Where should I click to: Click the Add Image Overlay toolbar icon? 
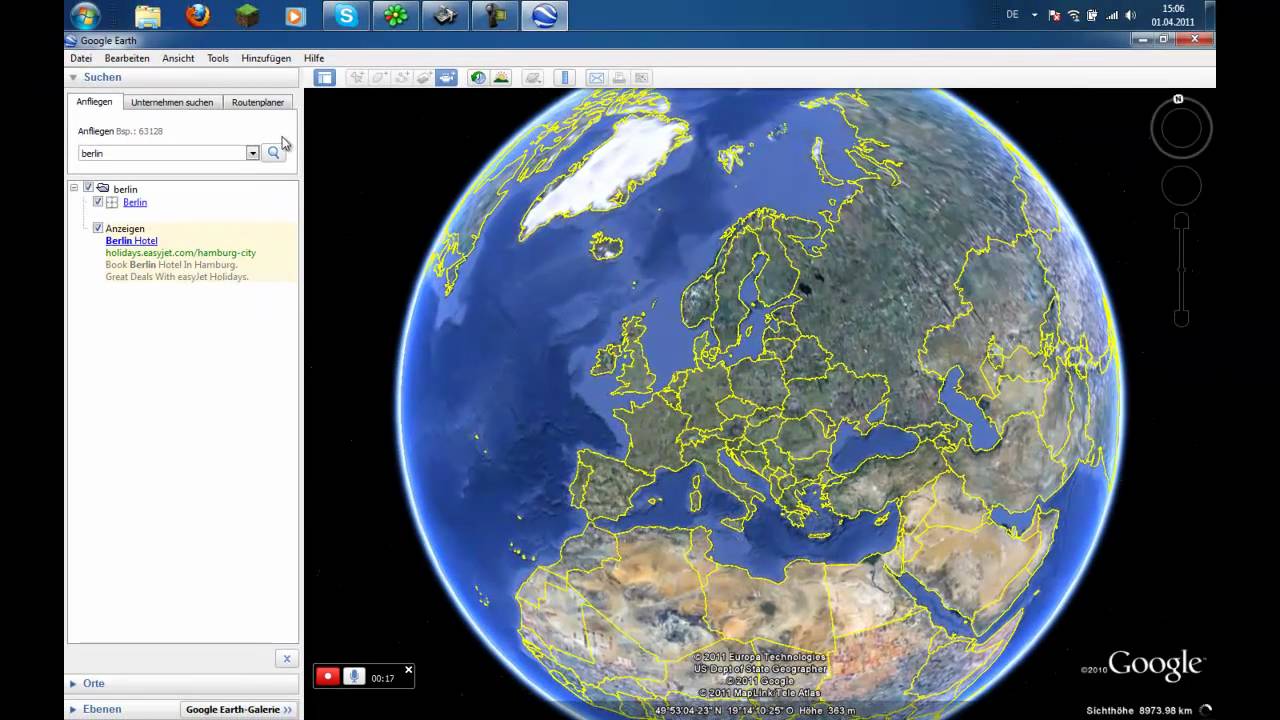(424, 77)
